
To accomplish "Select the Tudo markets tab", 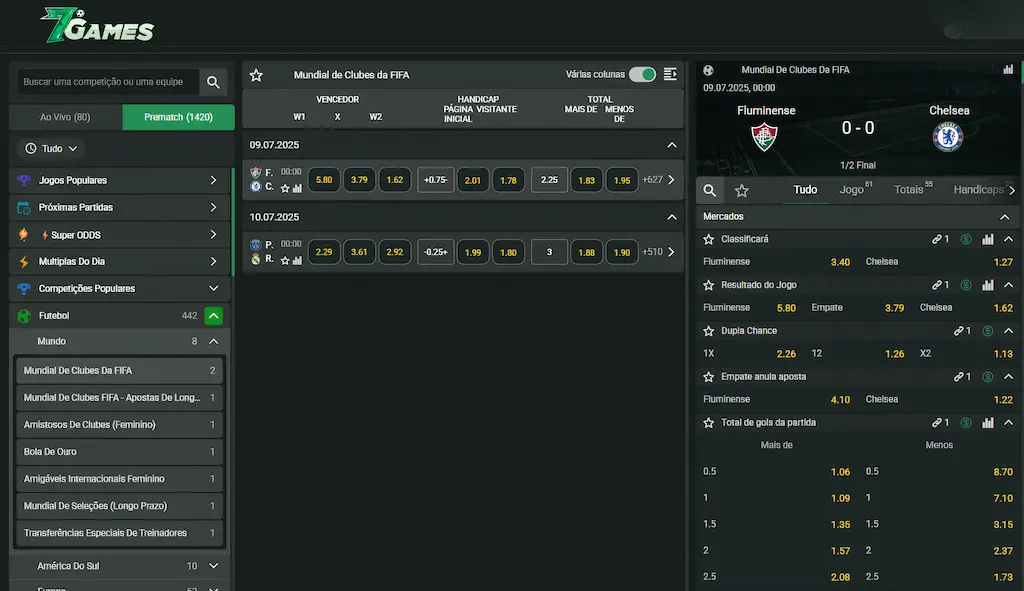I will [x=805, y=190].
